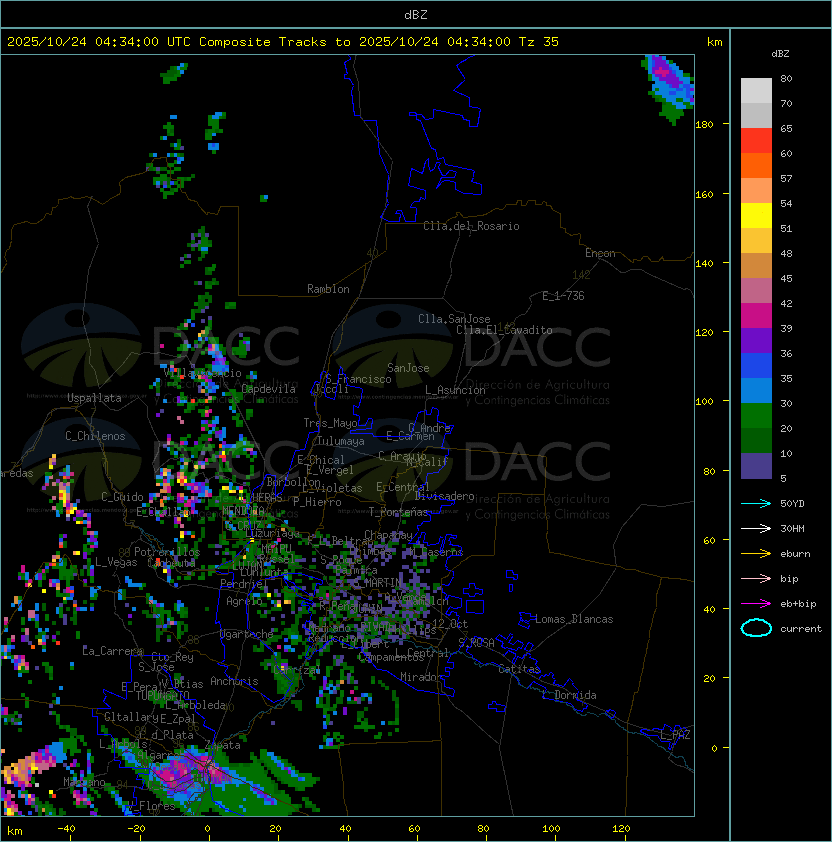This screenshot has width=832, height=842.
Task: Click the 'eb+bip' legend label
Action: tap(798, 604)
